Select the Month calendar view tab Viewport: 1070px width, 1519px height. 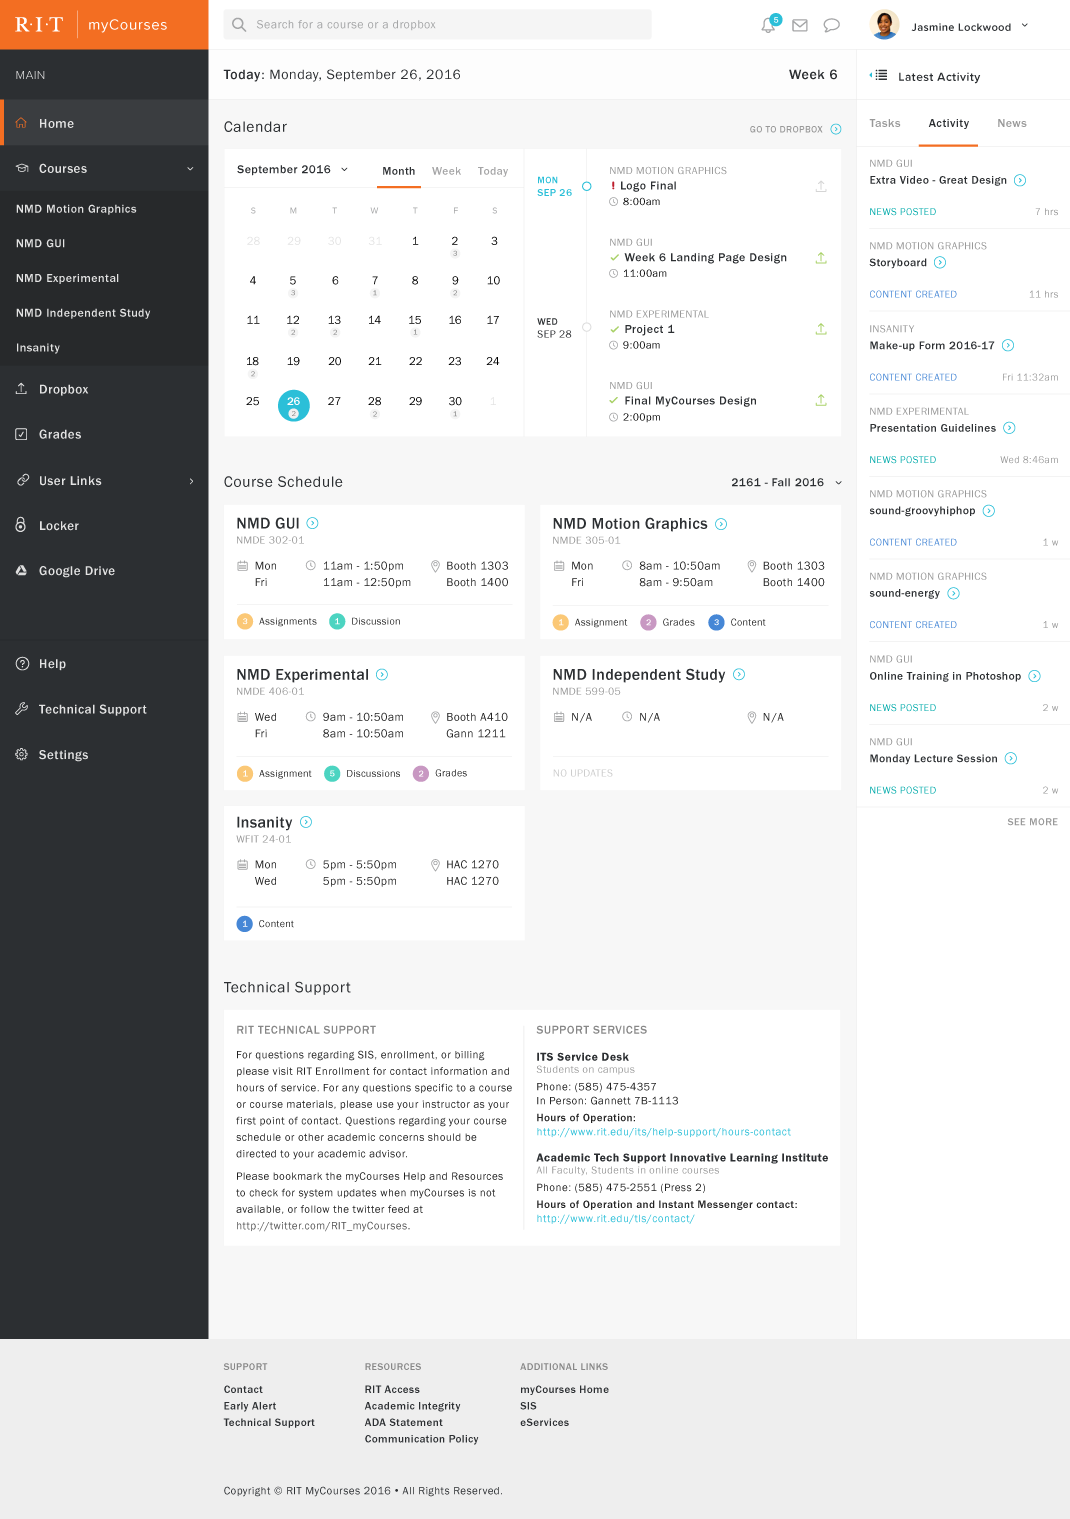click(x=398, y=171)
